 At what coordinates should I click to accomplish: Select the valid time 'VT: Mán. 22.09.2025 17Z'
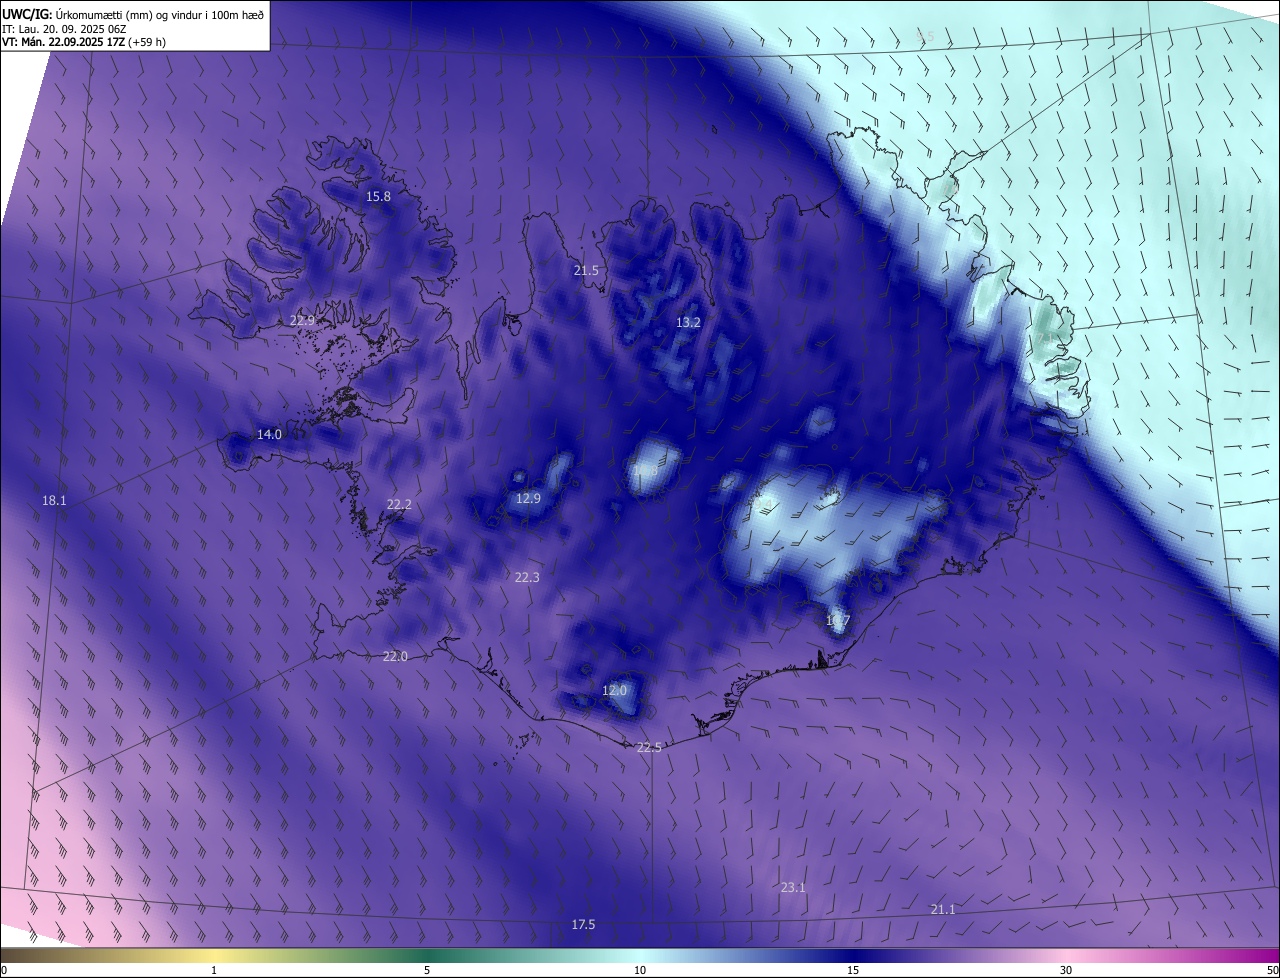tap(64, 42)
